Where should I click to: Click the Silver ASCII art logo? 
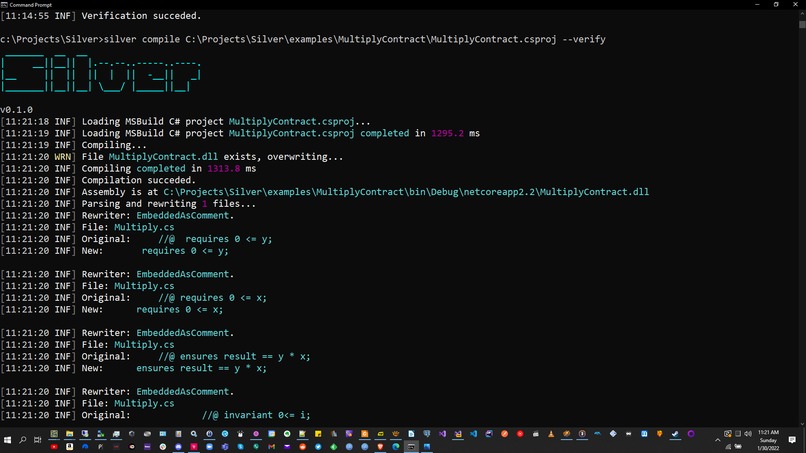pyautogui.click(x=101, y=73)
